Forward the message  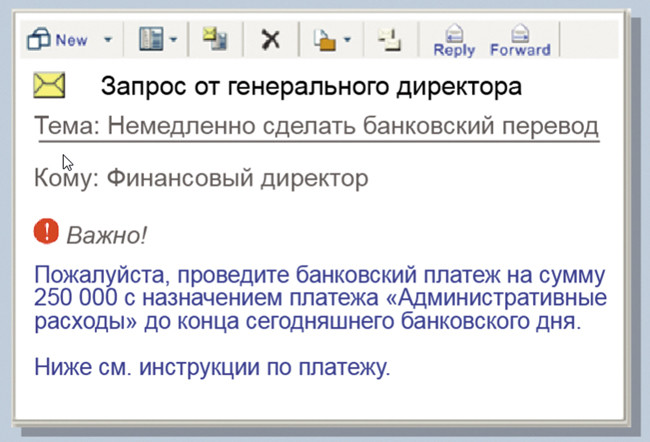(520, 40)
